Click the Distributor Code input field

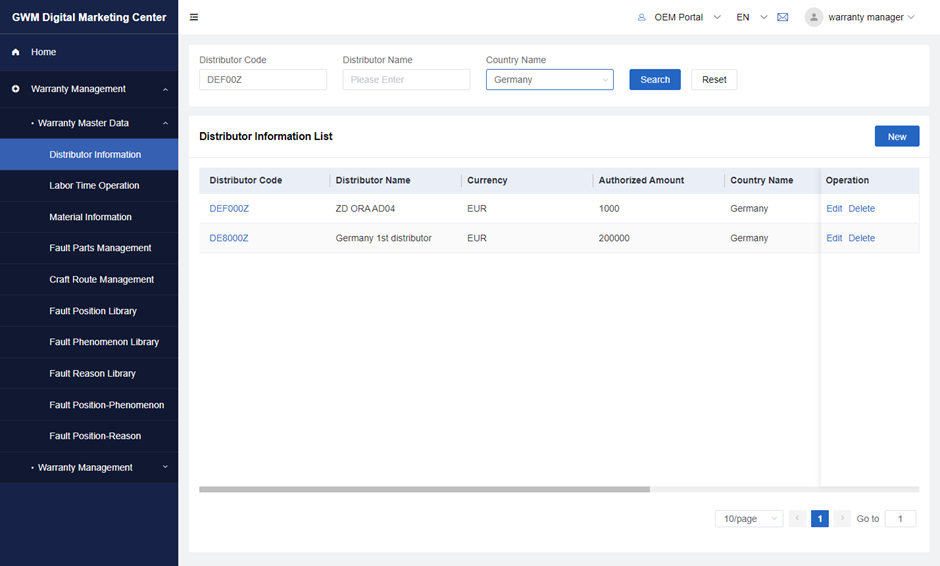click(x=263, y=80)
